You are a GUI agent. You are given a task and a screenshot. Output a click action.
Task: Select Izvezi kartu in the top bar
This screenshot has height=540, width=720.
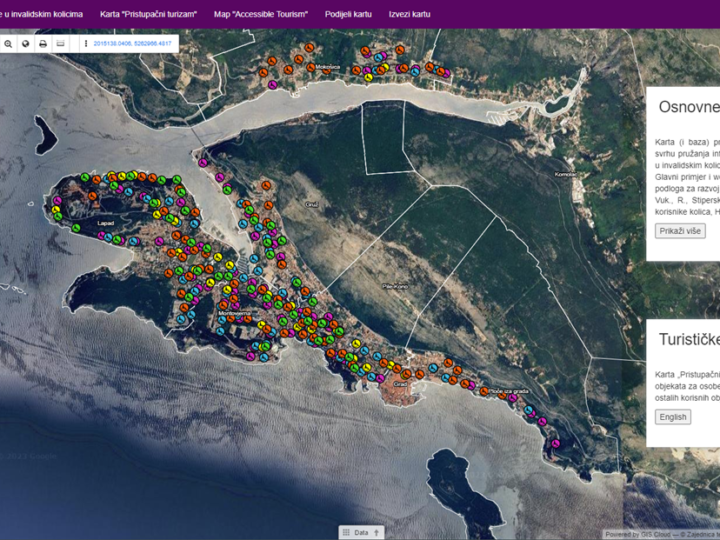tap(409, 14)
